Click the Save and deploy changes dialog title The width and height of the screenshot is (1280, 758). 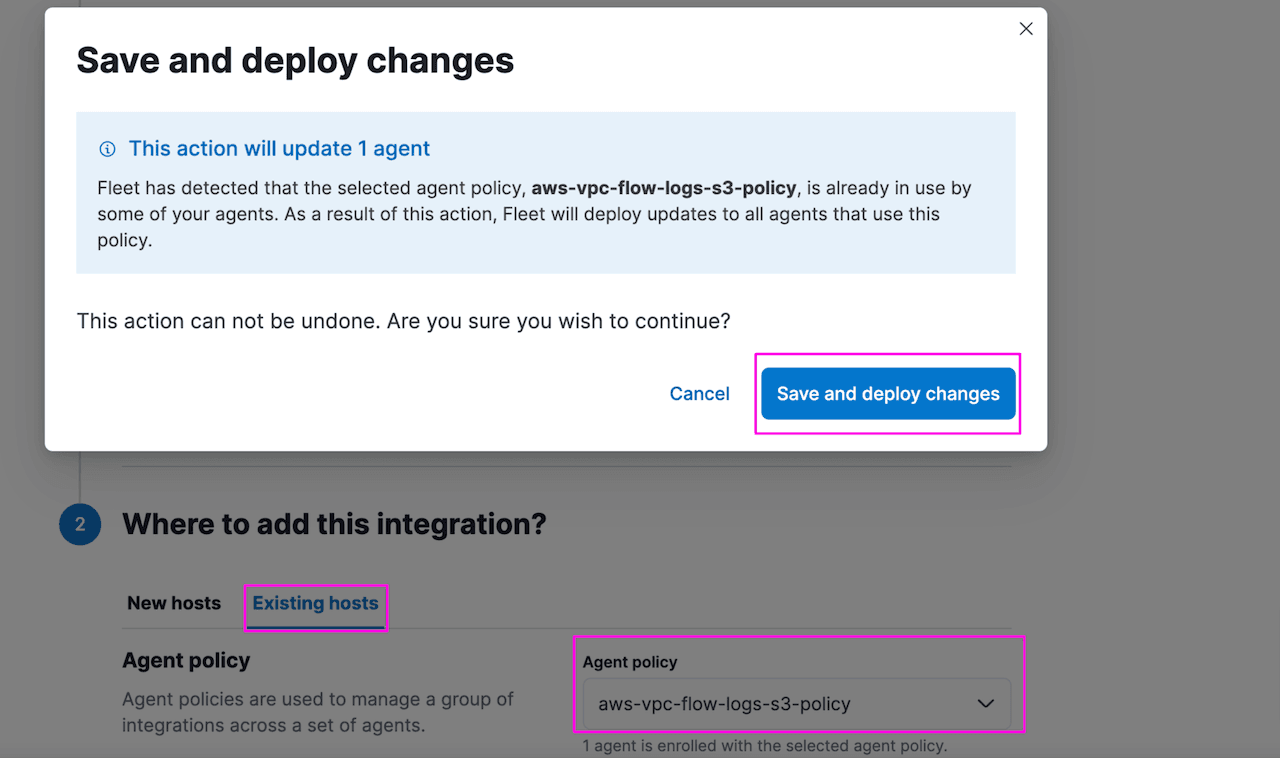[x=294, y=60]
